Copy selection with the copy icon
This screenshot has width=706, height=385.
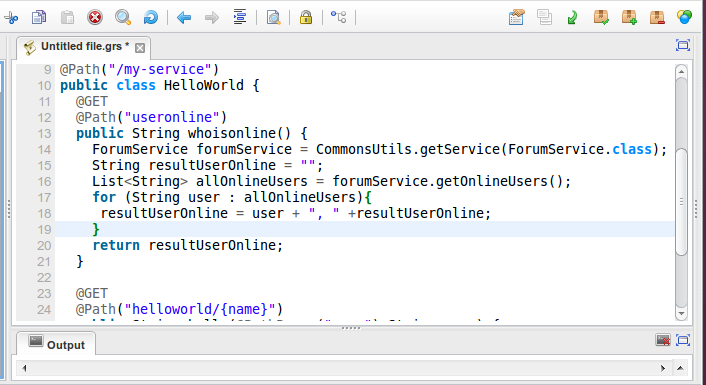pyautogui.click(x=39, y=18)
